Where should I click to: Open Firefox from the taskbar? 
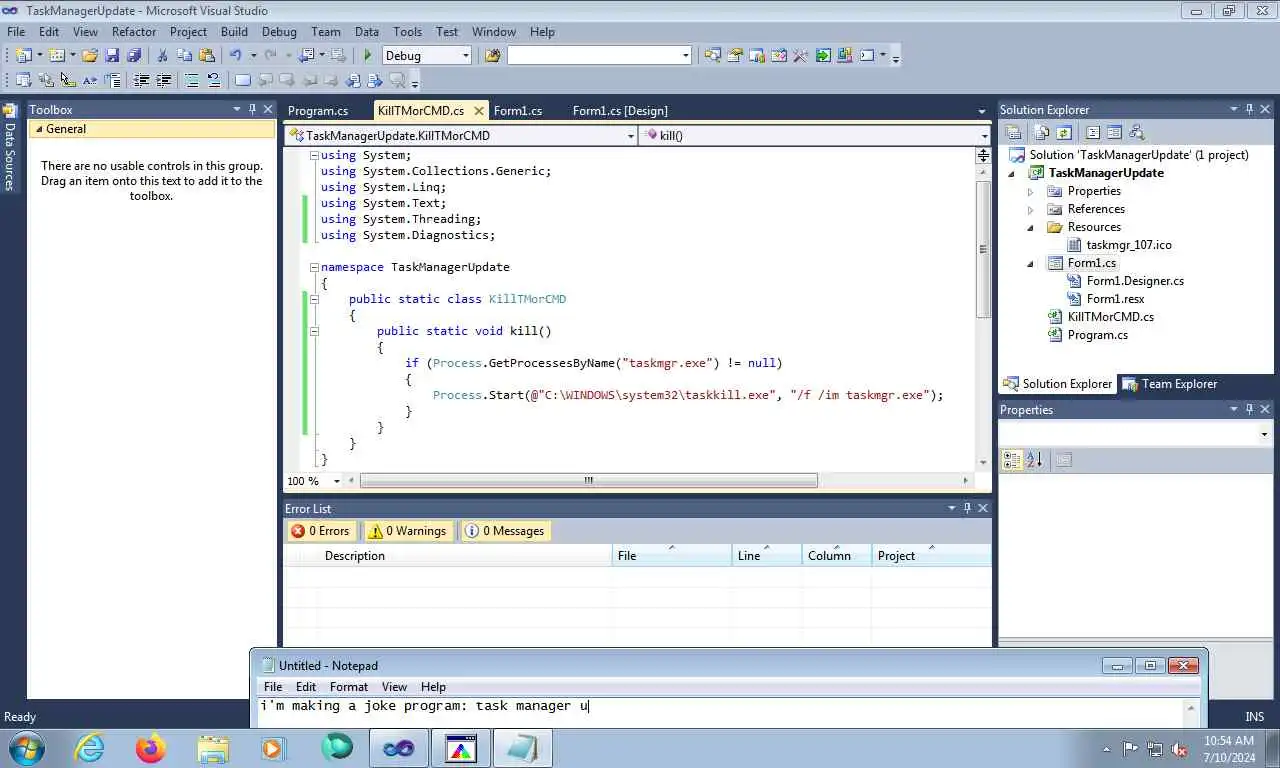pyautogui.click(x=151, y=748)
